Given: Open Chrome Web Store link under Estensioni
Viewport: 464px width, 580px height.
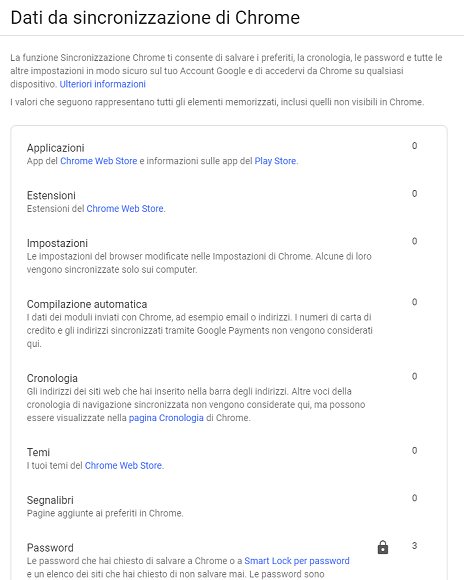Looking at the screenshot, I should 125,209.
